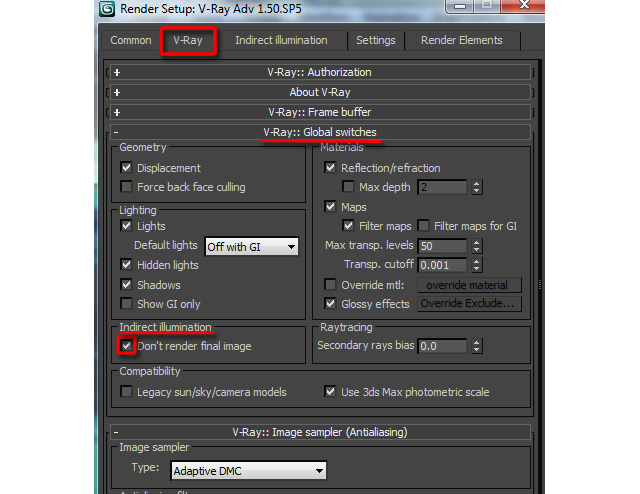
Task: Expand the V-Ray:: Authorization rollout
Action: coord(320,73)
